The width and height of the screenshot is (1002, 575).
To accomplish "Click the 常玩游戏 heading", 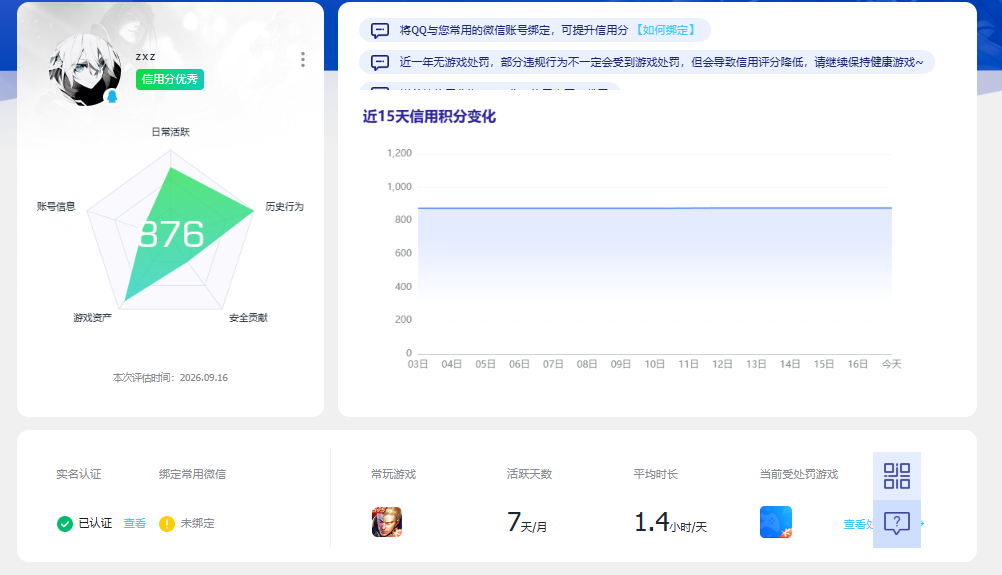I will (394, 474).
